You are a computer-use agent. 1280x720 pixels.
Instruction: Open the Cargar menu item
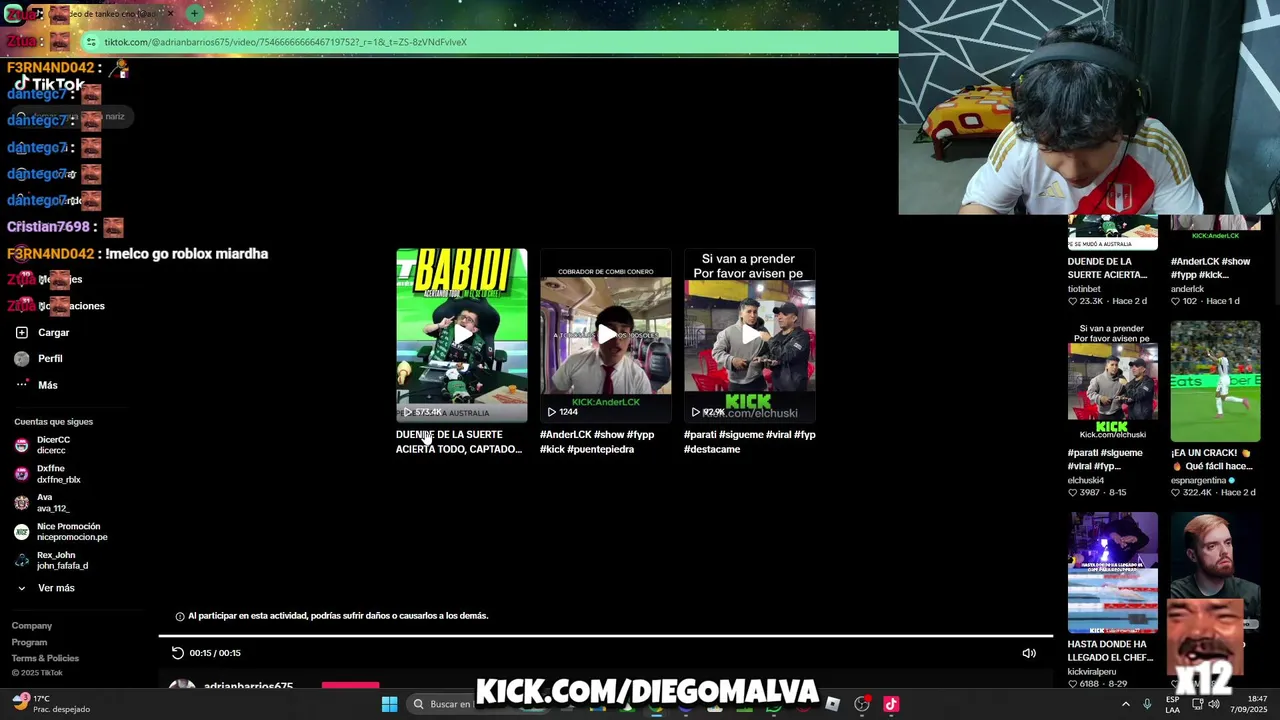pos(53,332)
